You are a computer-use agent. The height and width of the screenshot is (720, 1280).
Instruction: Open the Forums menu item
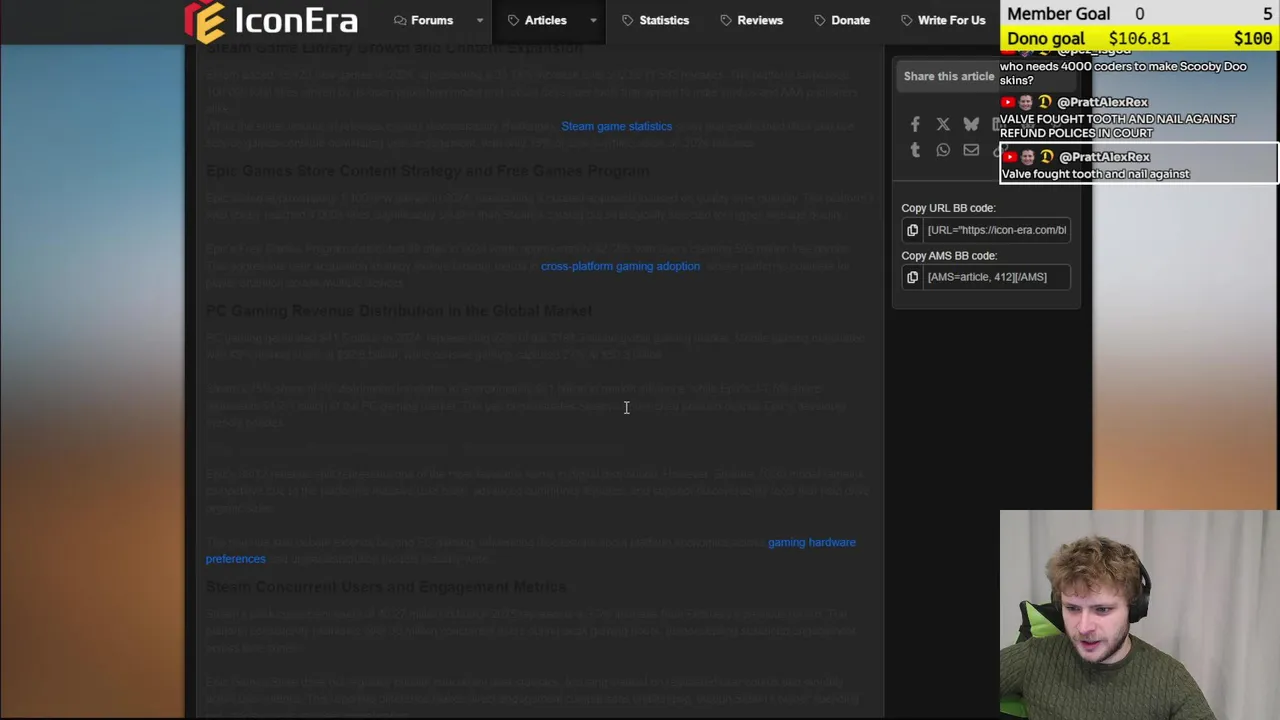point(423,20)
